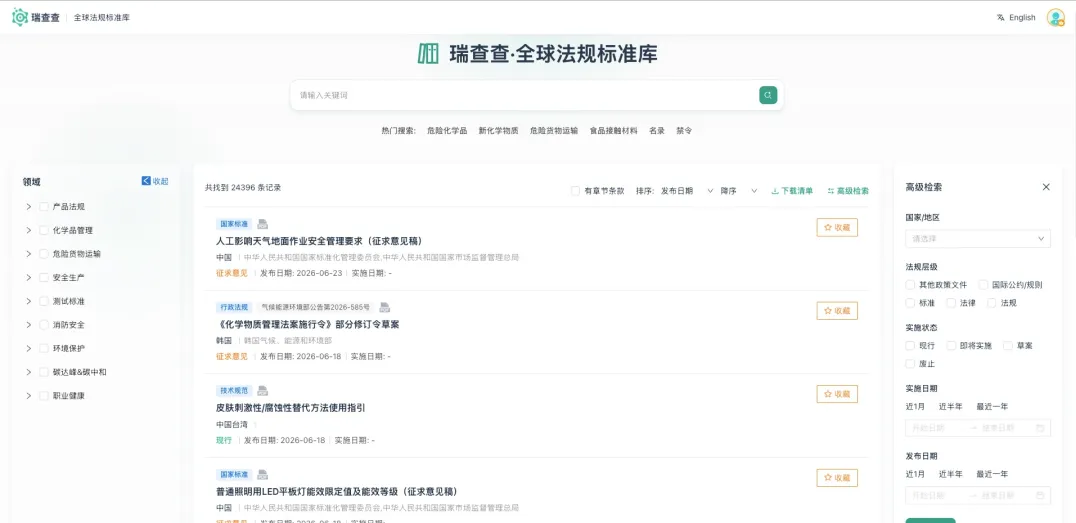Click the 实施日期 date range field
The height and width of the screenshot is (523, 1076).
[x=977, y=428]
